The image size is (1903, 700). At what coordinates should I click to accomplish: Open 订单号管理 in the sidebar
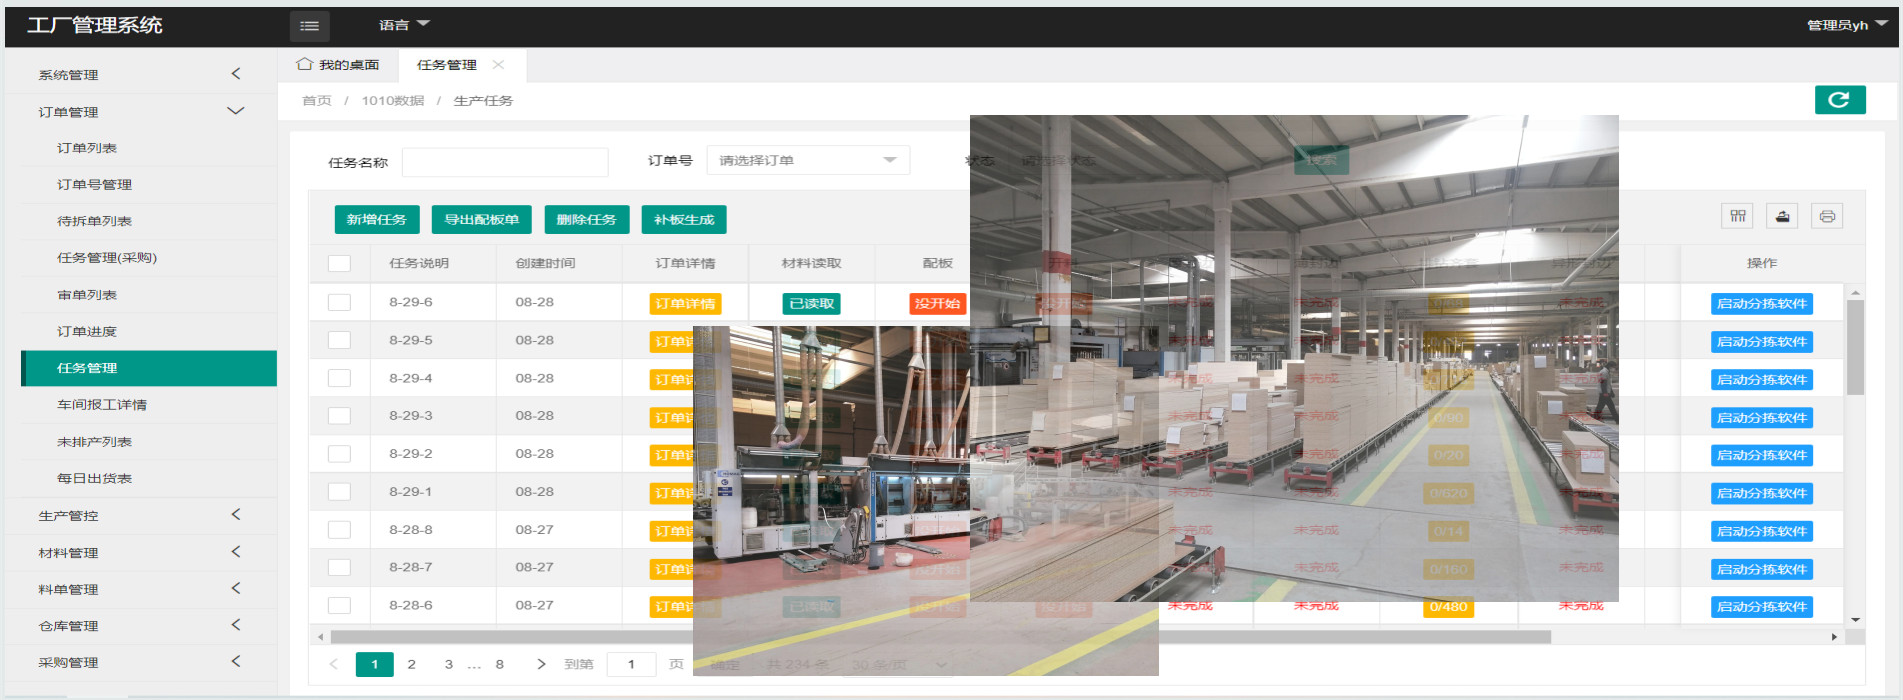(x=149, y=185)
